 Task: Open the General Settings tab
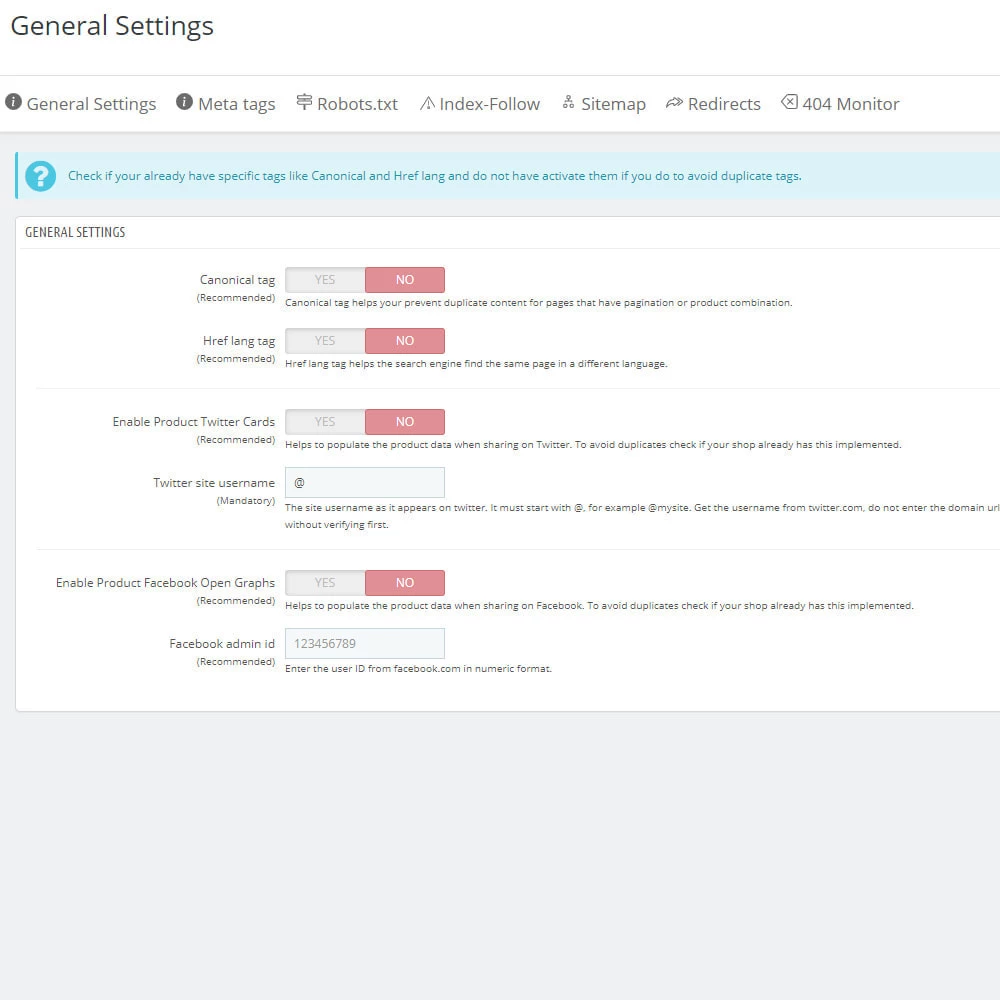click(x=91, y=104)
